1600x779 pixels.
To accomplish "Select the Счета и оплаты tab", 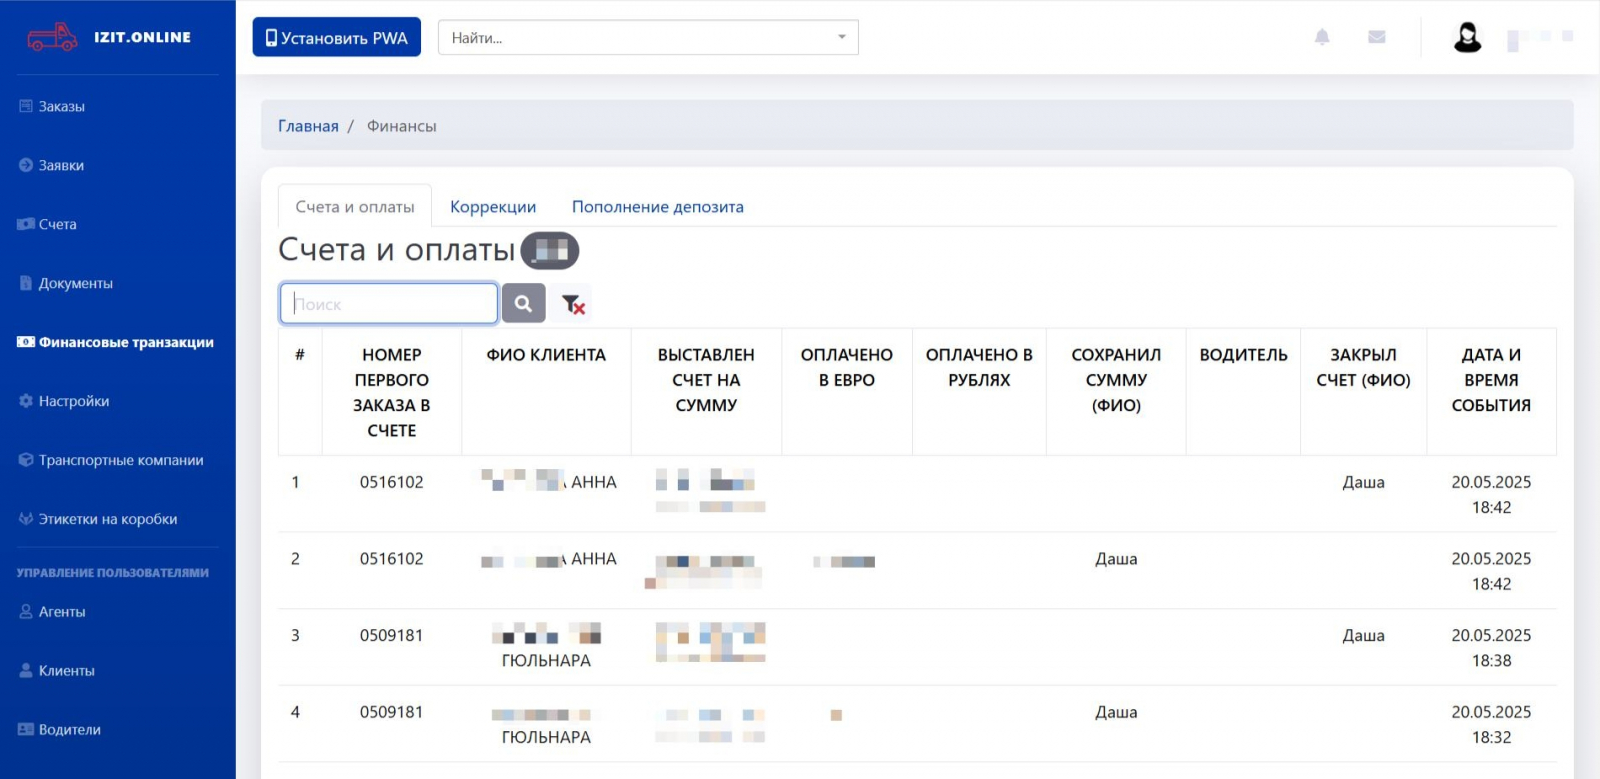I will click(x=355, y=207).
